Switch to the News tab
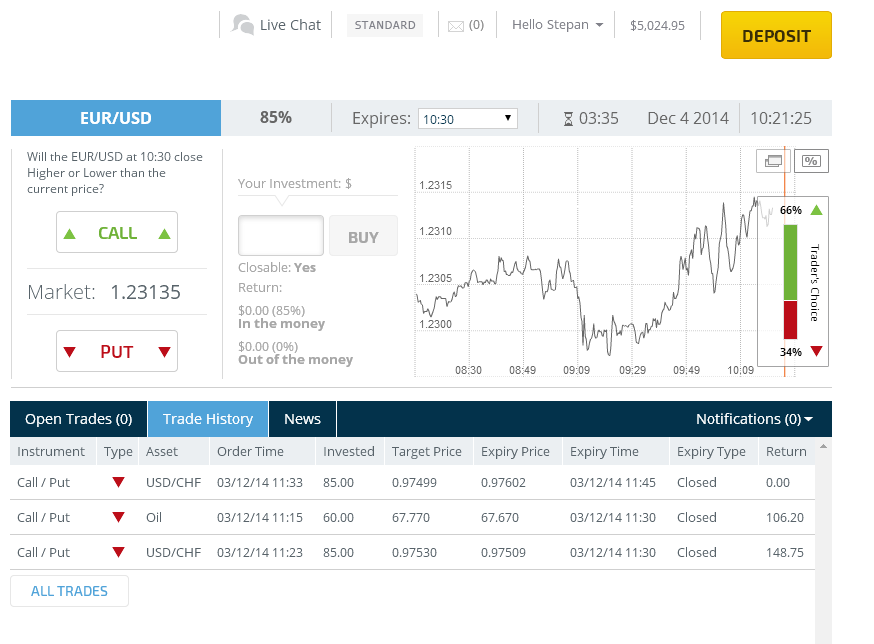This screenshot has height=644, width=874. (302, 419)
